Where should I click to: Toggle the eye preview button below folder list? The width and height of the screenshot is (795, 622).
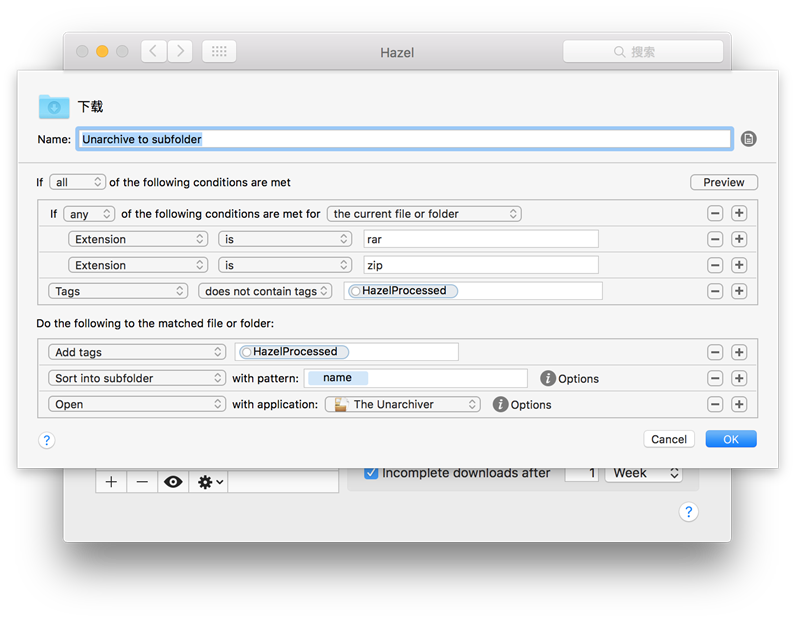click(x=174, y=482)
